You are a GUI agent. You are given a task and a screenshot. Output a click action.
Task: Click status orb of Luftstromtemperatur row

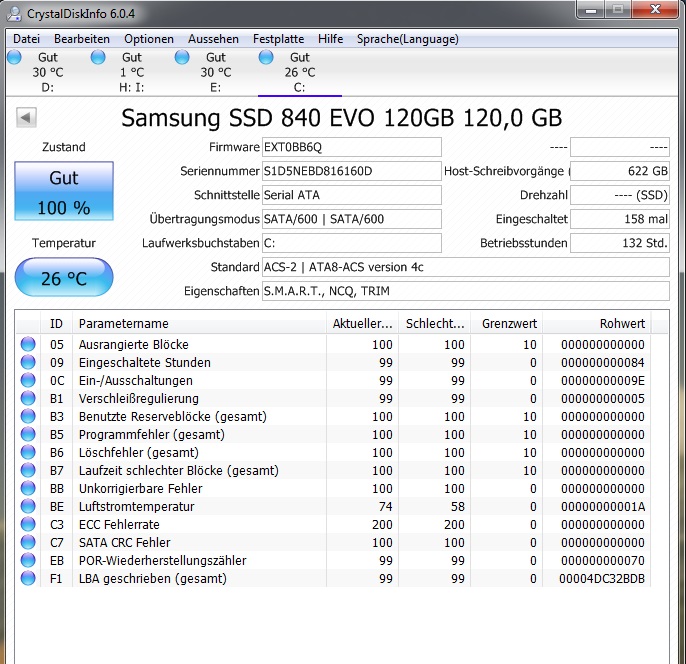pos(28,506)
